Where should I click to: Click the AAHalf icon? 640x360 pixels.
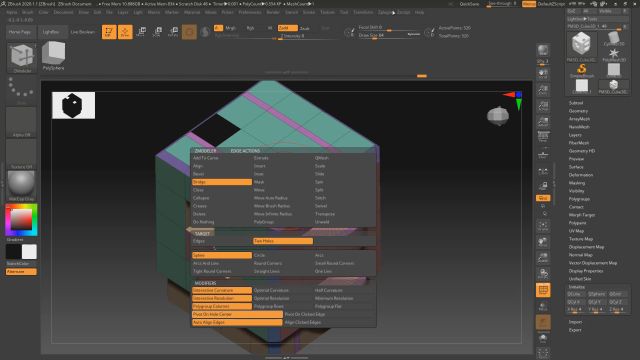point(543,122)
